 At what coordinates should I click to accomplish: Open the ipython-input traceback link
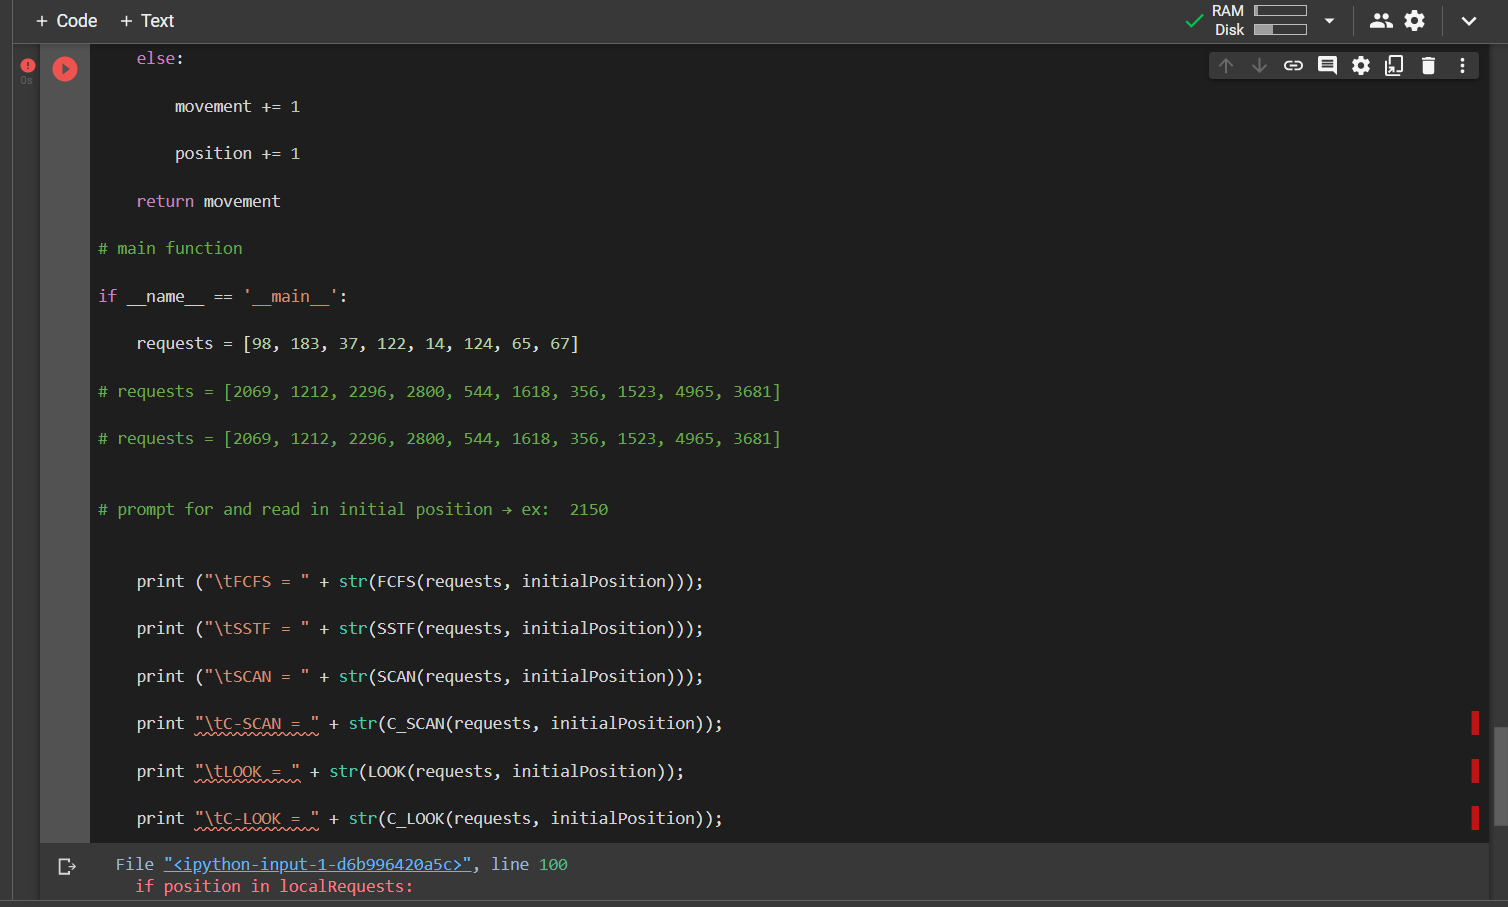tap(317, 864)
